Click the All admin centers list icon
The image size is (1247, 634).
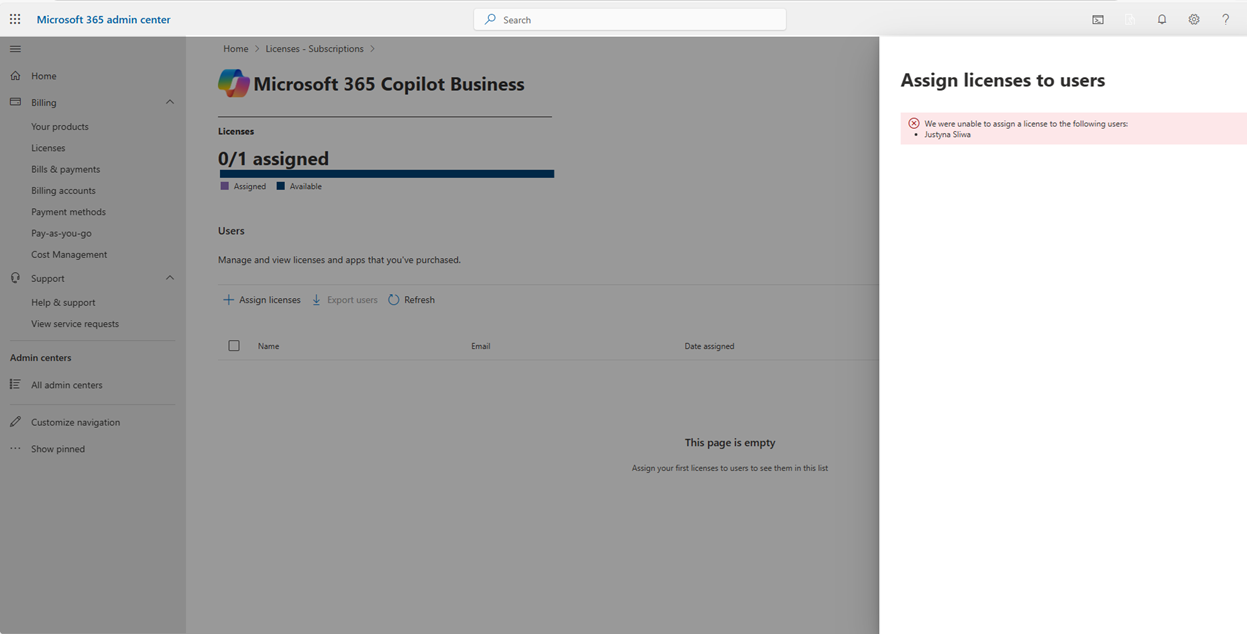click(15, 384)
